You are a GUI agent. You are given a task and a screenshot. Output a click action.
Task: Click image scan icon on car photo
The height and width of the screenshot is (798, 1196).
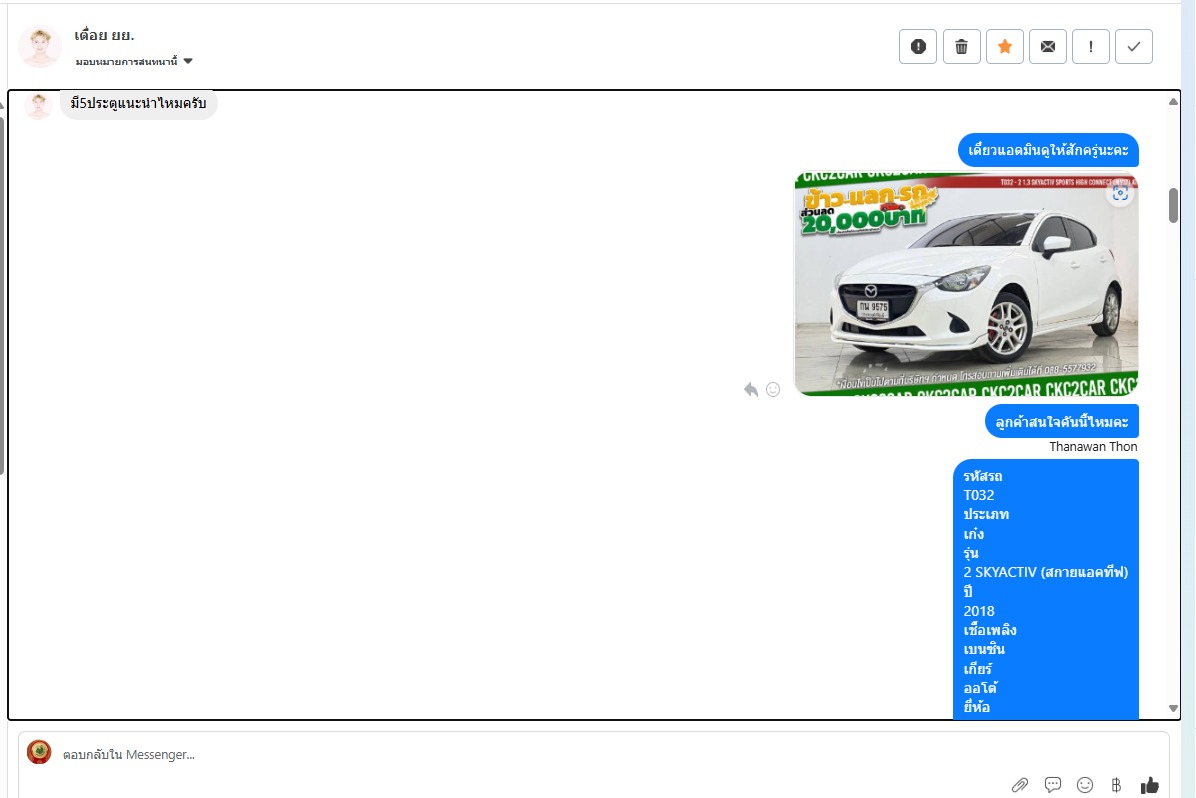[x=1120, y=194]
